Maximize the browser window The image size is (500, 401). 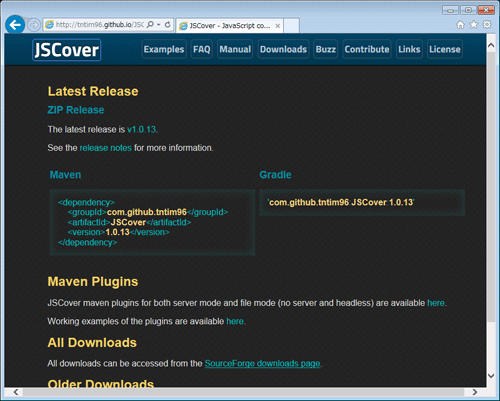point(468,10)
